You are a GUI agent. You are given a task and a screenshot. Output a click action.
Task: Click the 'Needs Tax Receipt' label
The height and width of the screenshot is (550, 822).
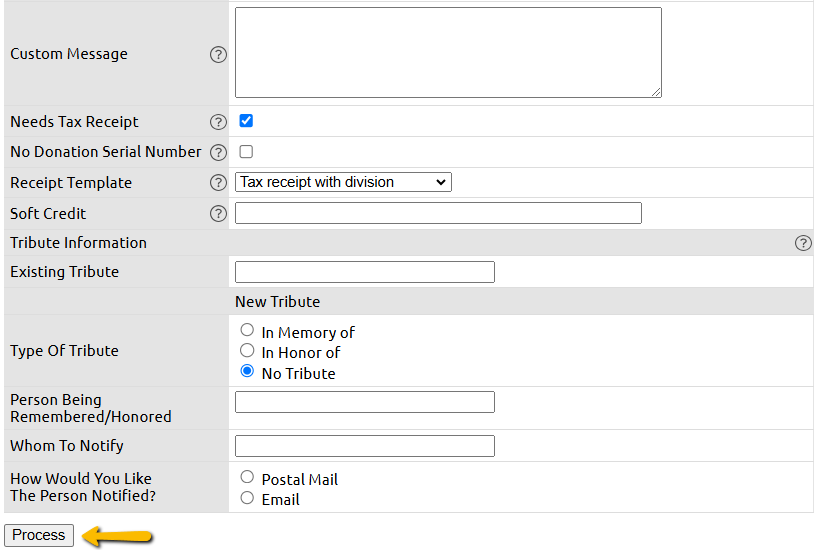click(x=74, y=122)
